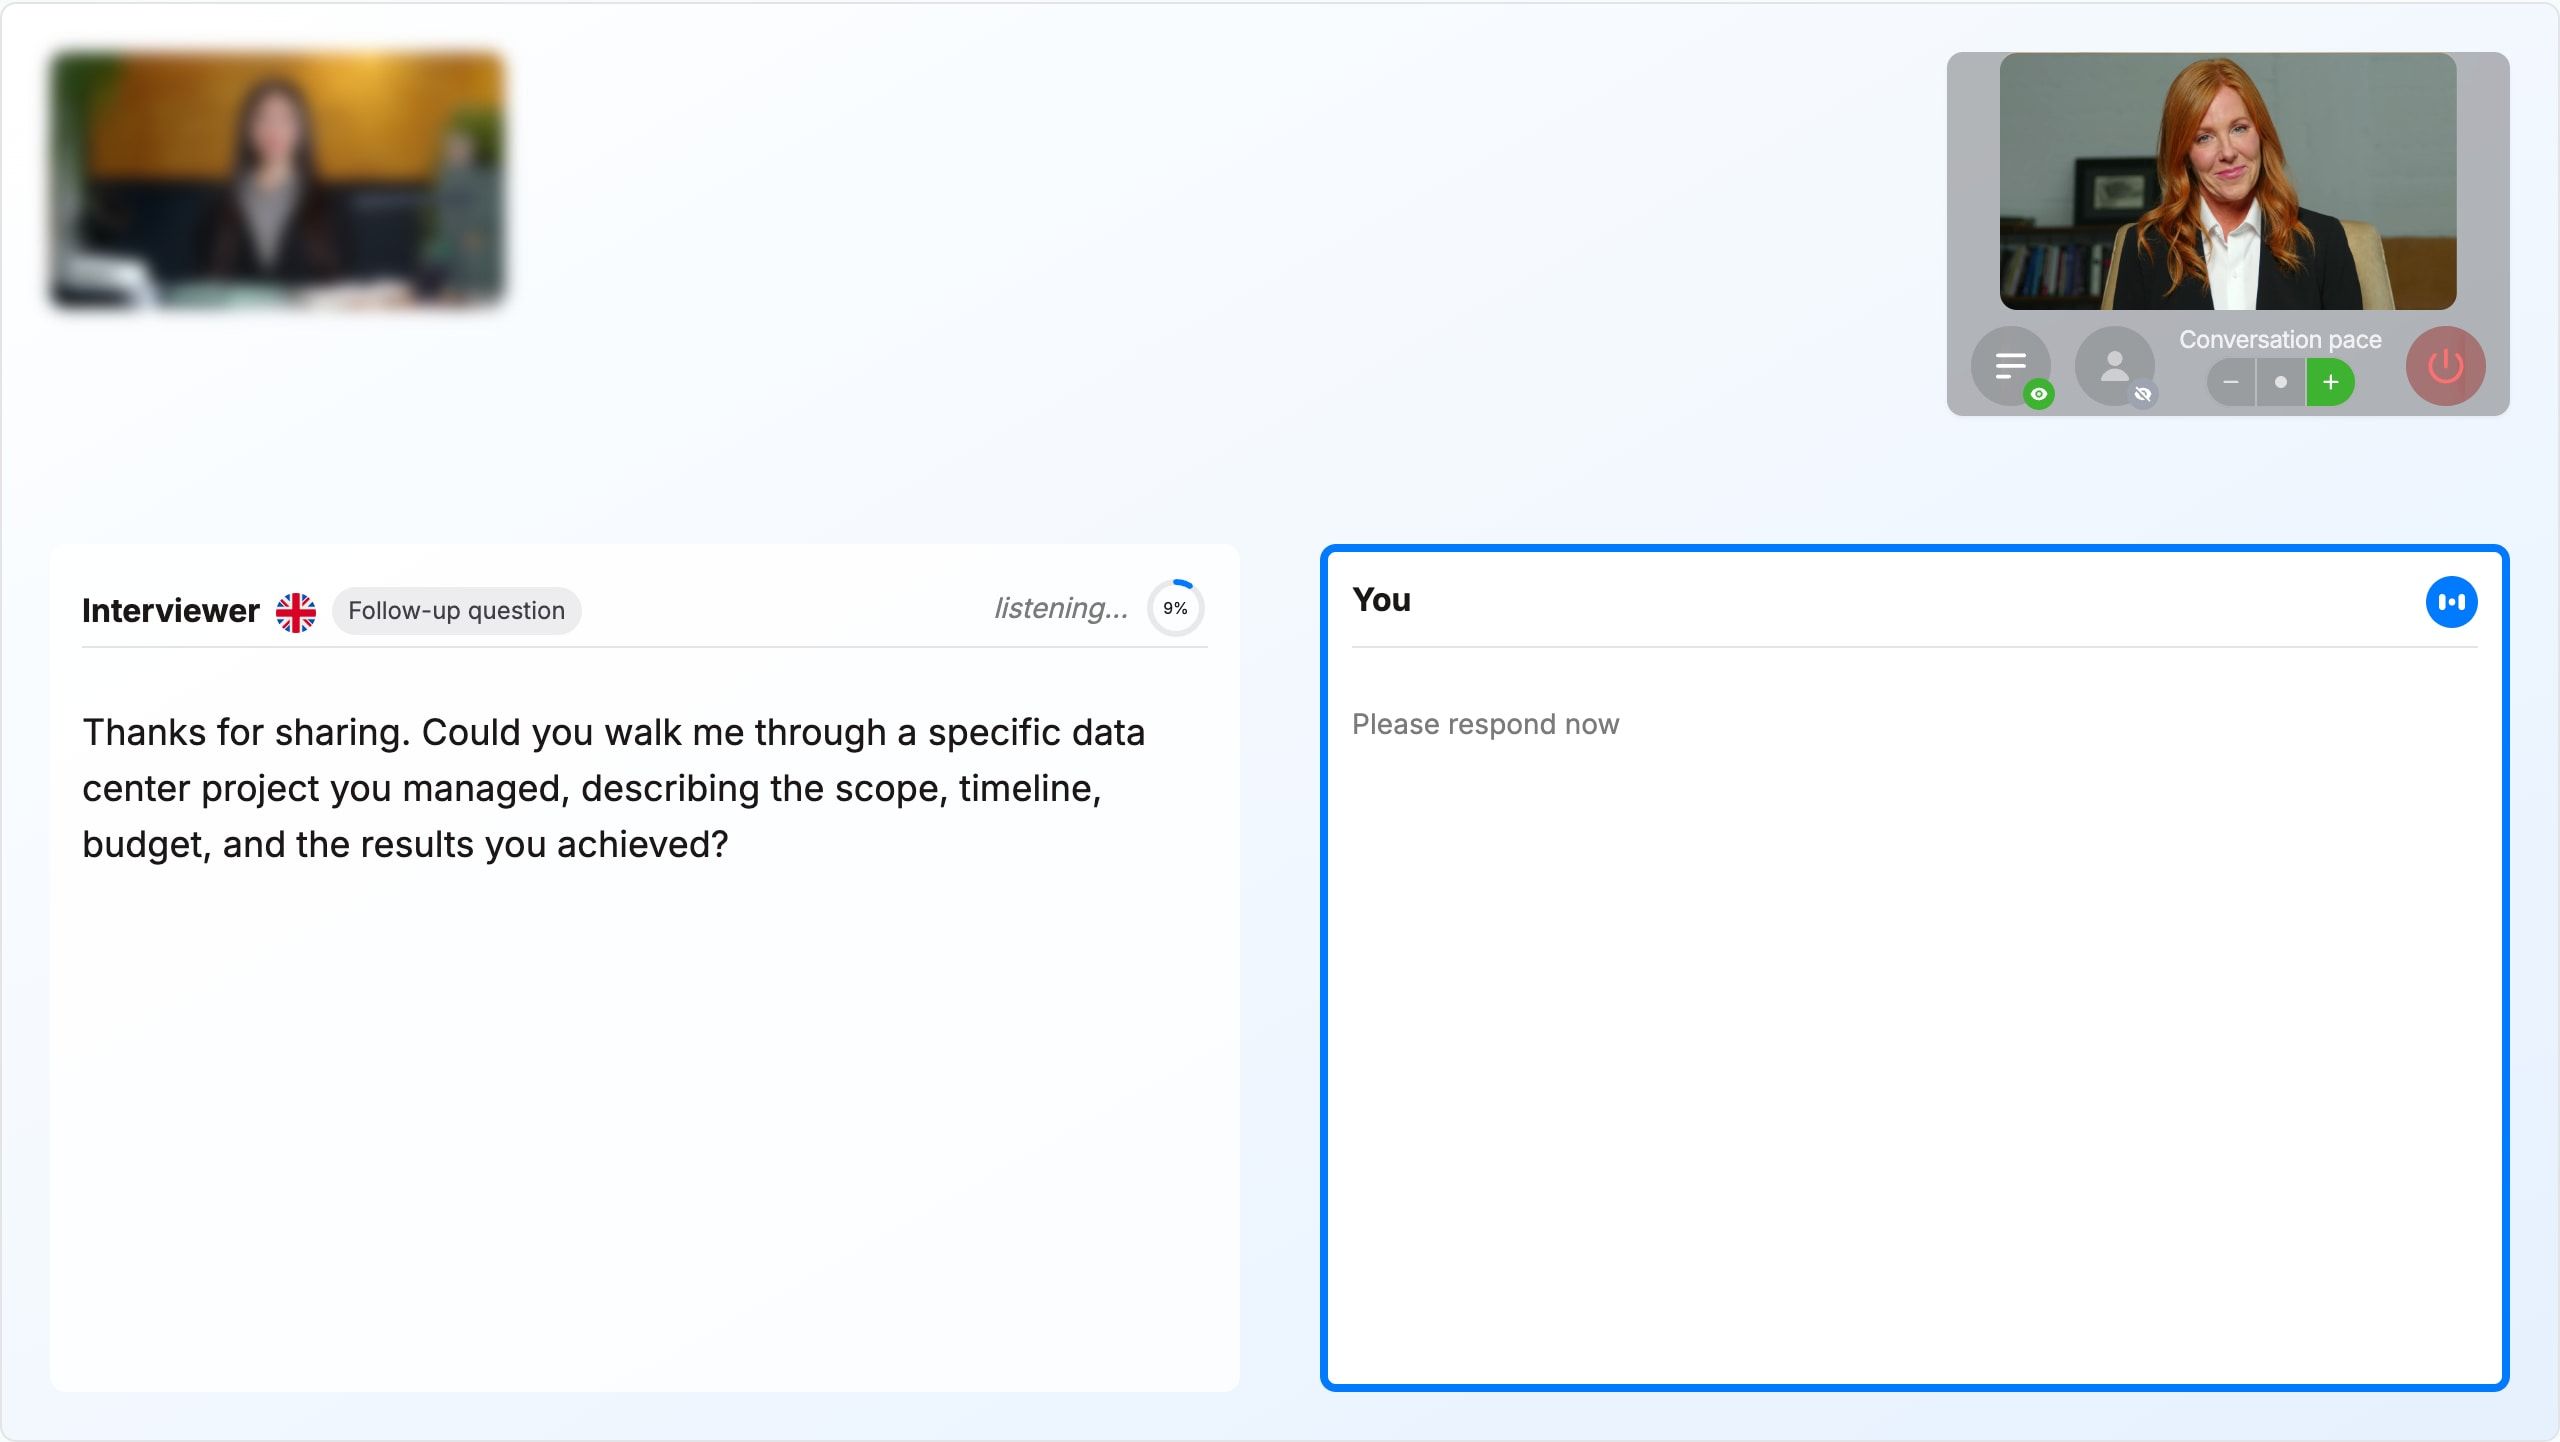Viewport: 2560px width, 1442px height.
Task: Decrease conversation pace with the minus button
Action: 2230,383
